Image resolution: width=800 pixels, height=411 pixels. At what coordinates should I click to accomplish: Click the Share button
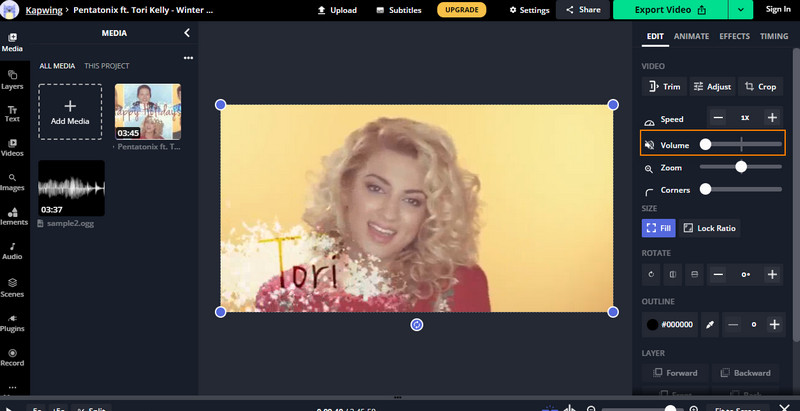583,10
